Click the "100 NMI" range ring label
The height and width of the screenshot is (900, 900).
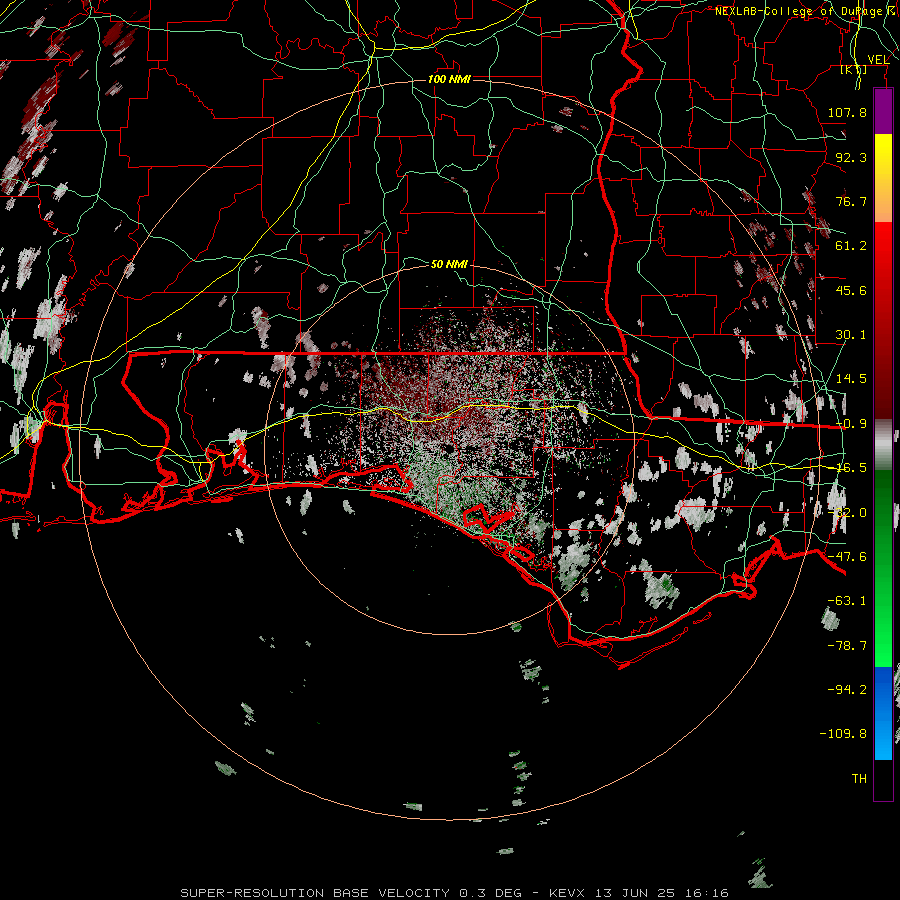pyautogui.click(x=449, y=79)
